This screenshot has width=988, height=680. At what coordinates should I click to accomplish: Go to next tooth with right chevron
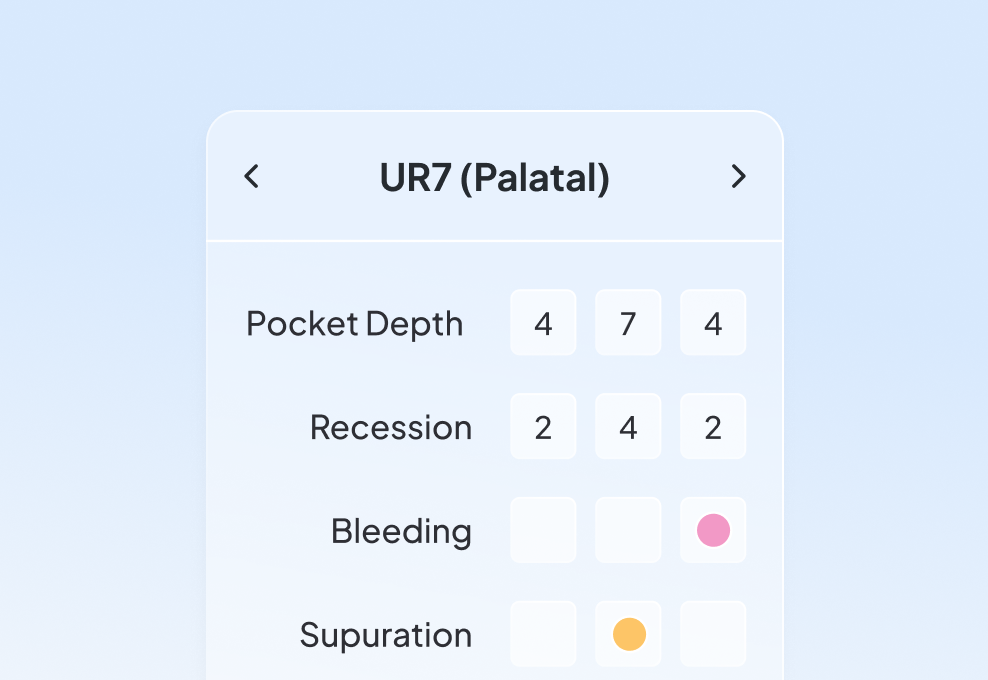[x=738, y=177]
